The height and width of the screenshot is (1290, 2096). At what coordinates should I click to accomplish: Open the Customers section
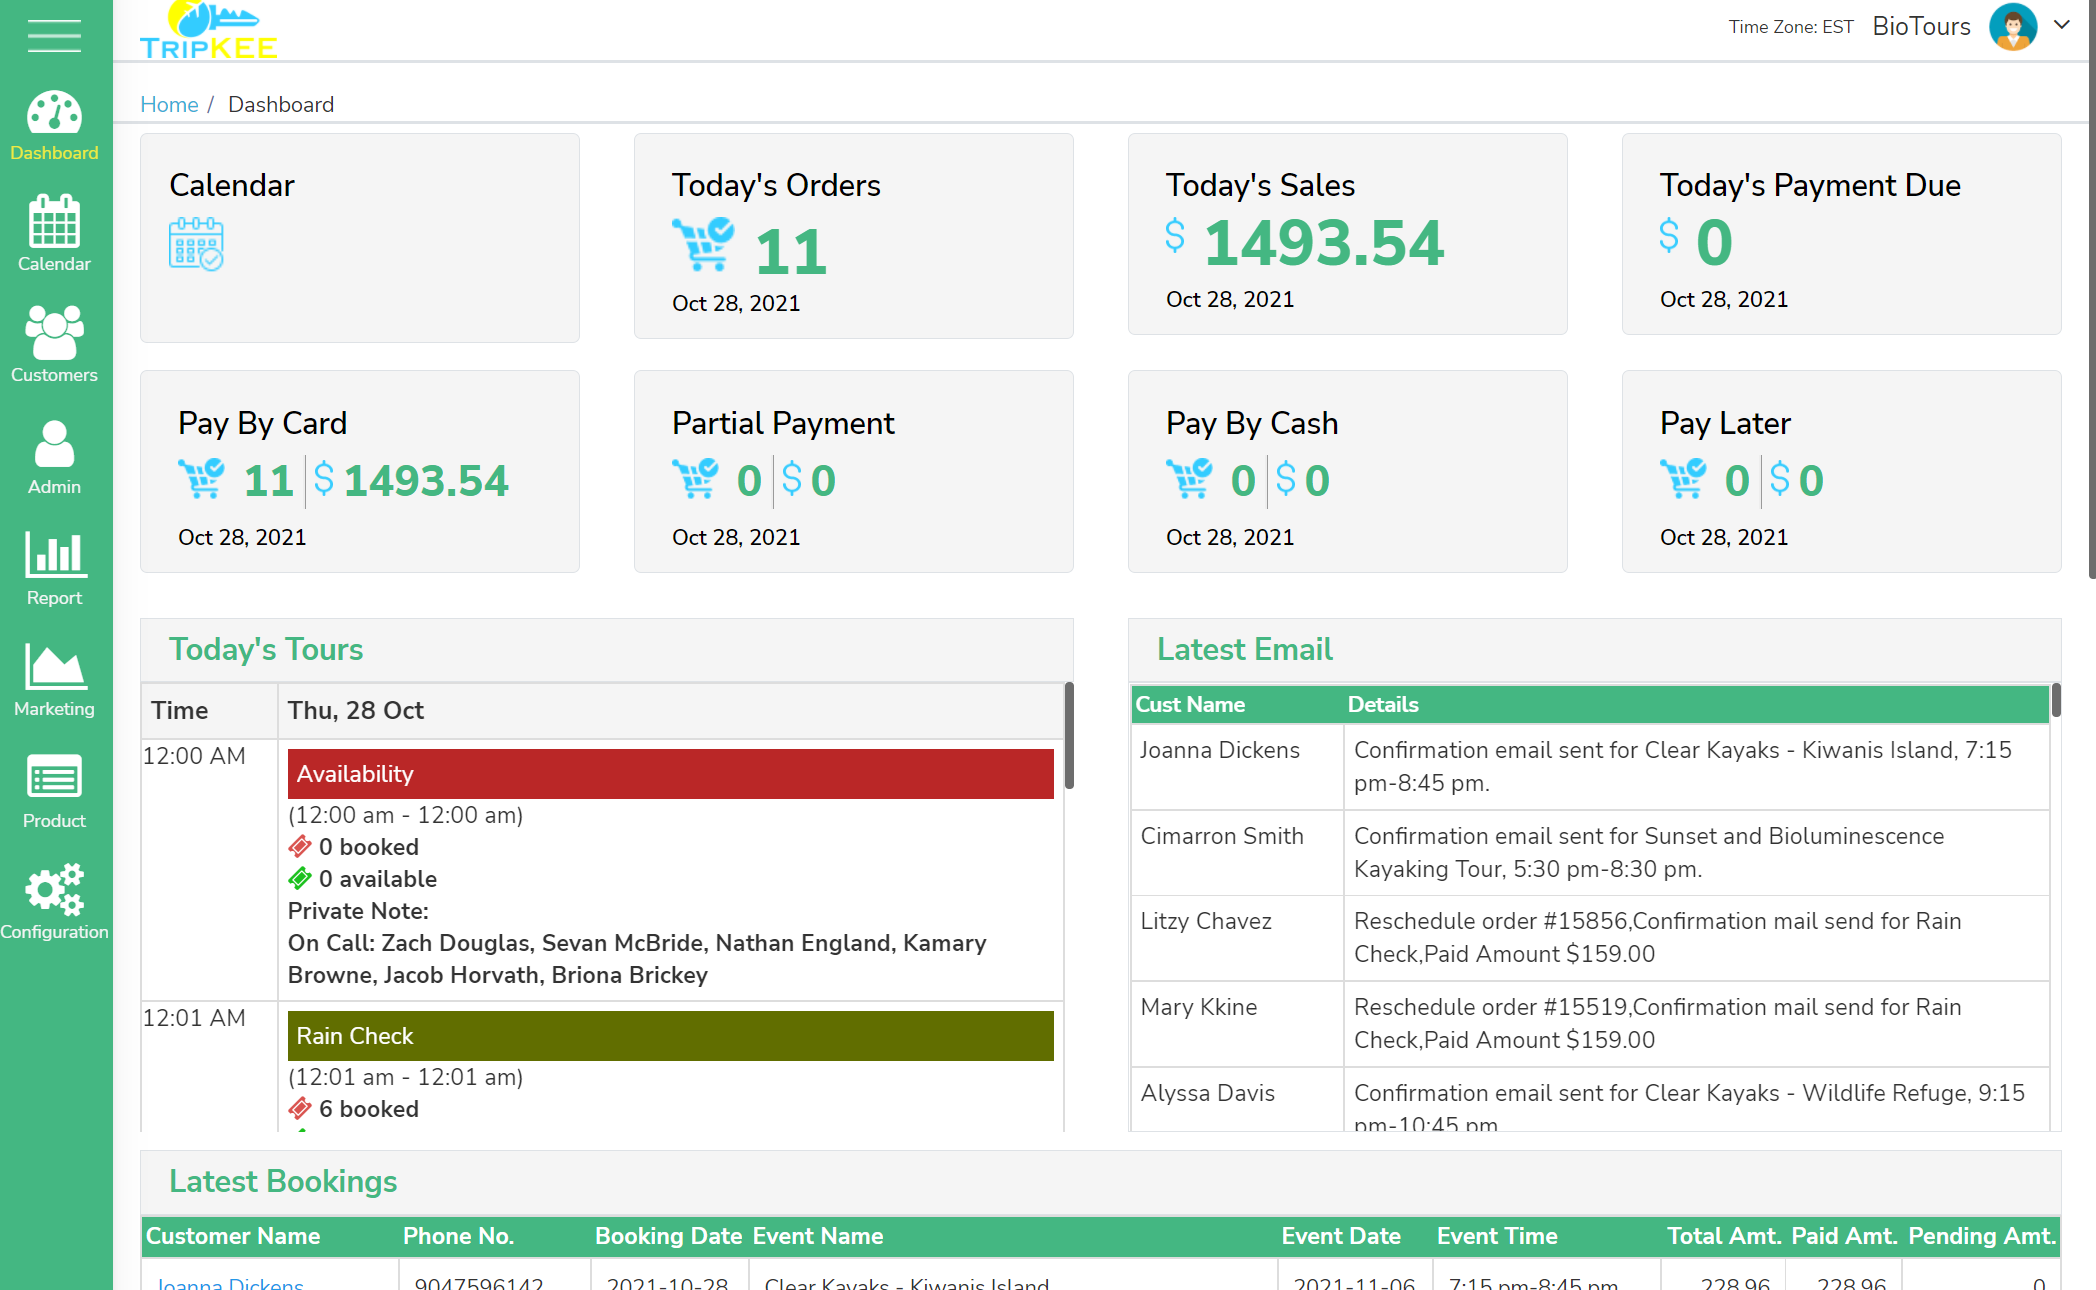coord(55,345)
